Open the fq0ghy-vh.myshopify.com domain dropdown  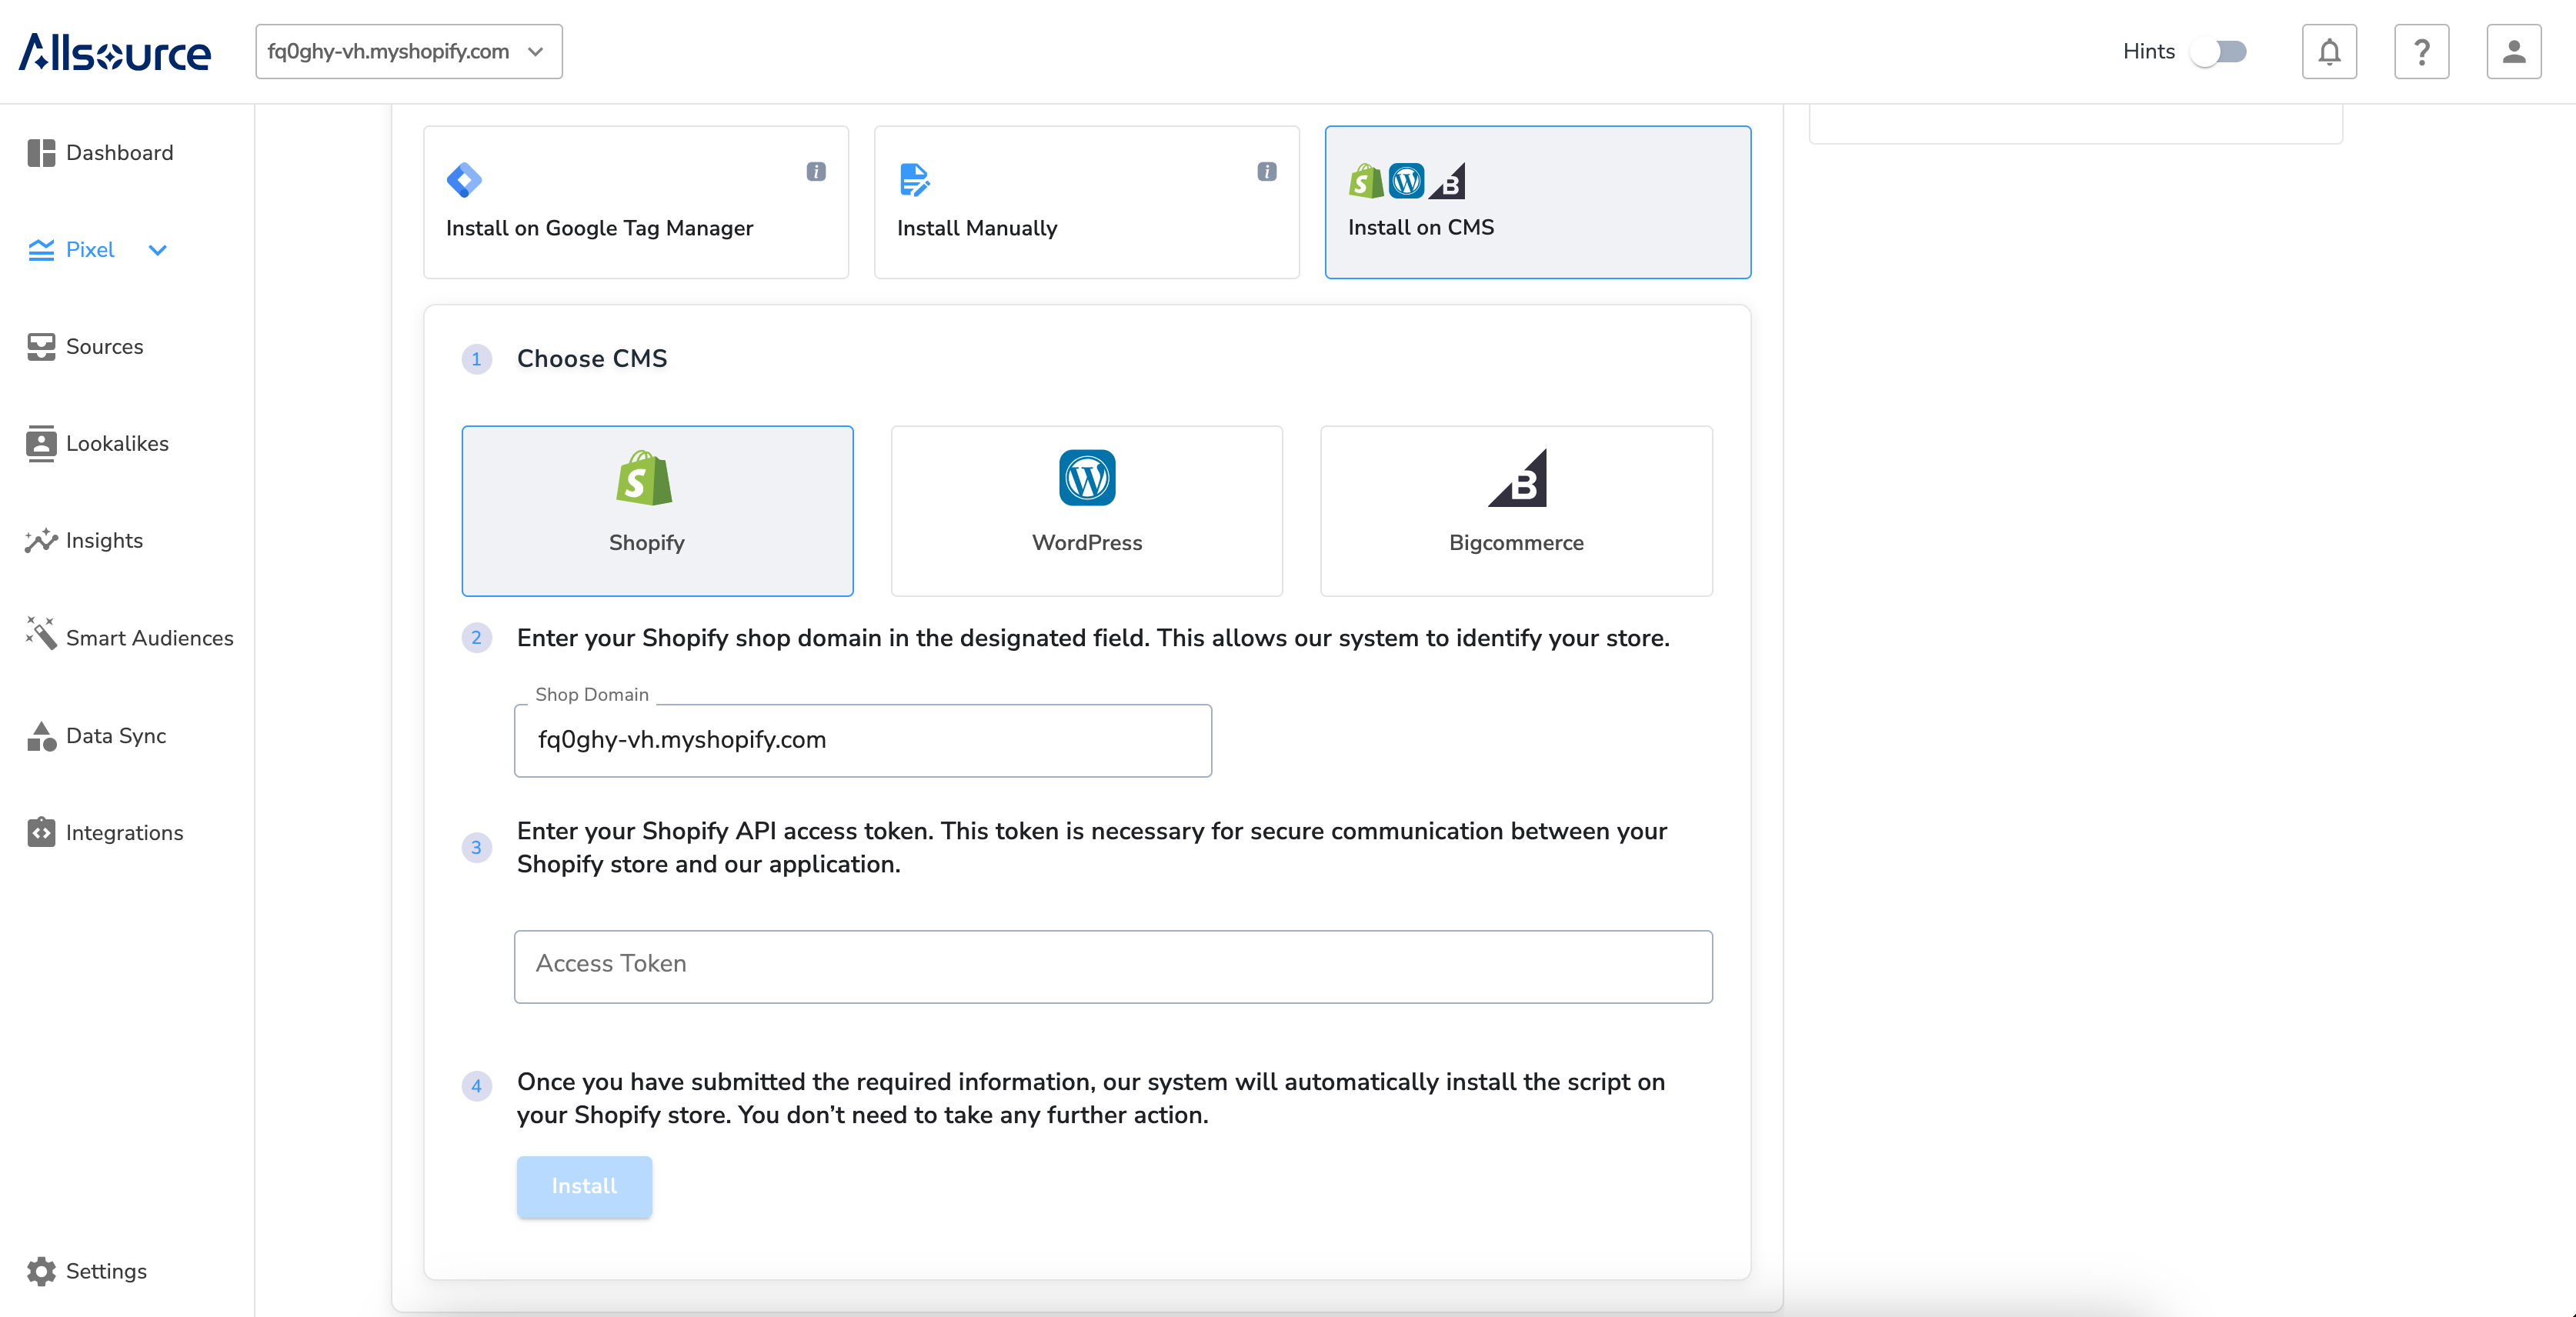[x=408, y=52]
